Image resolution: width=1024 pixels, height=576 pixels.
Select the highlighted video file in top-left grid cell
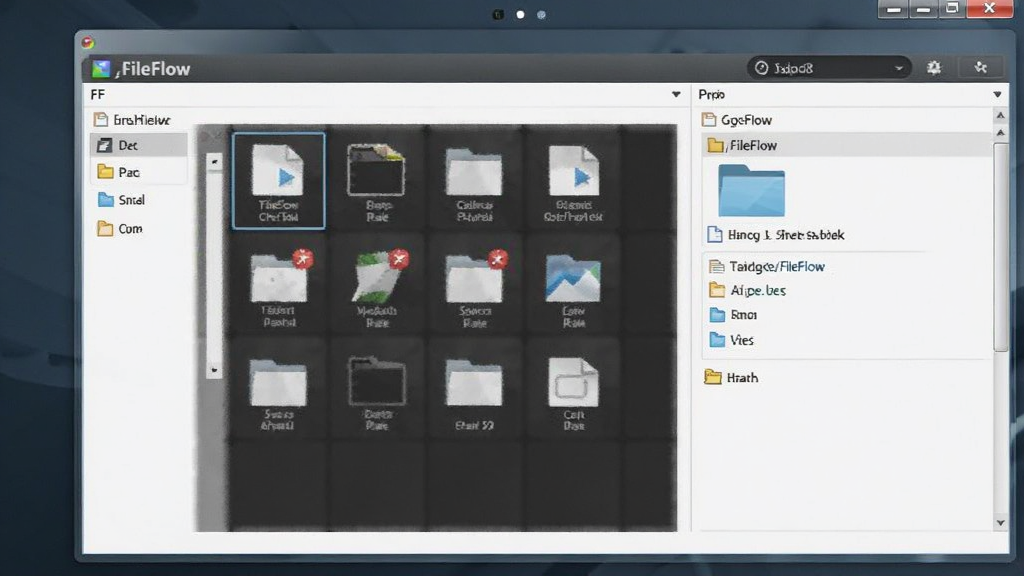278,181
